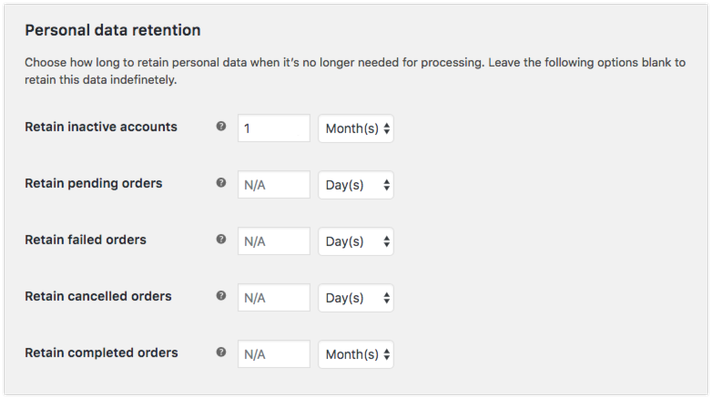This screenshot has height=399, width=712.
Task: Click the completed orders N/A field
Action: pyautogui.click(x=274, y=354)
